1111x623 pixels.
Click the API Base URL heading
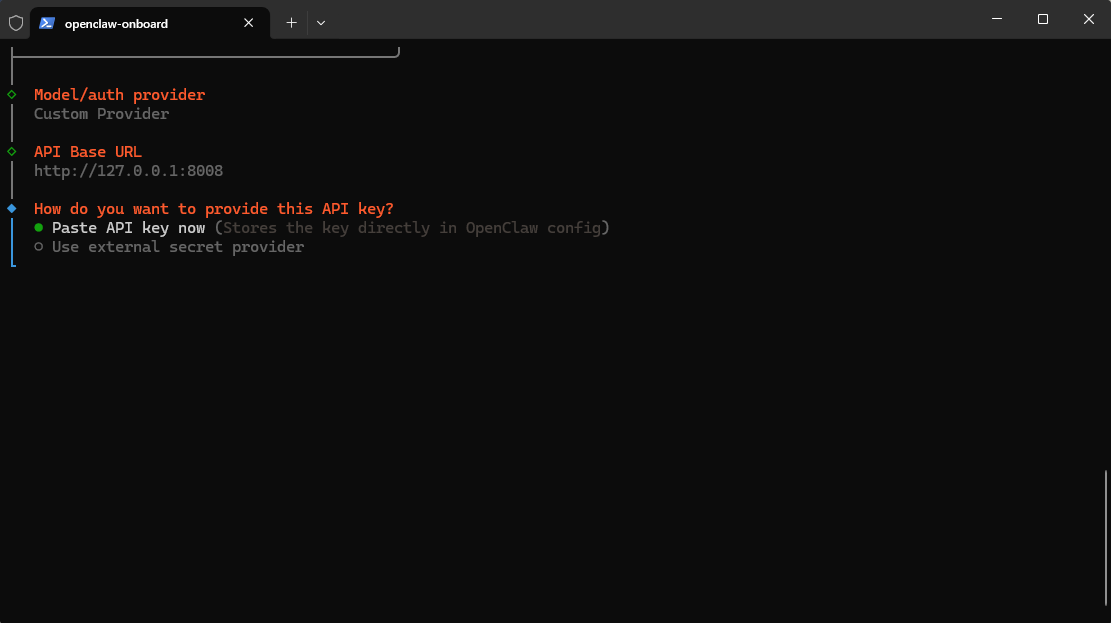[x=88, y=152]
